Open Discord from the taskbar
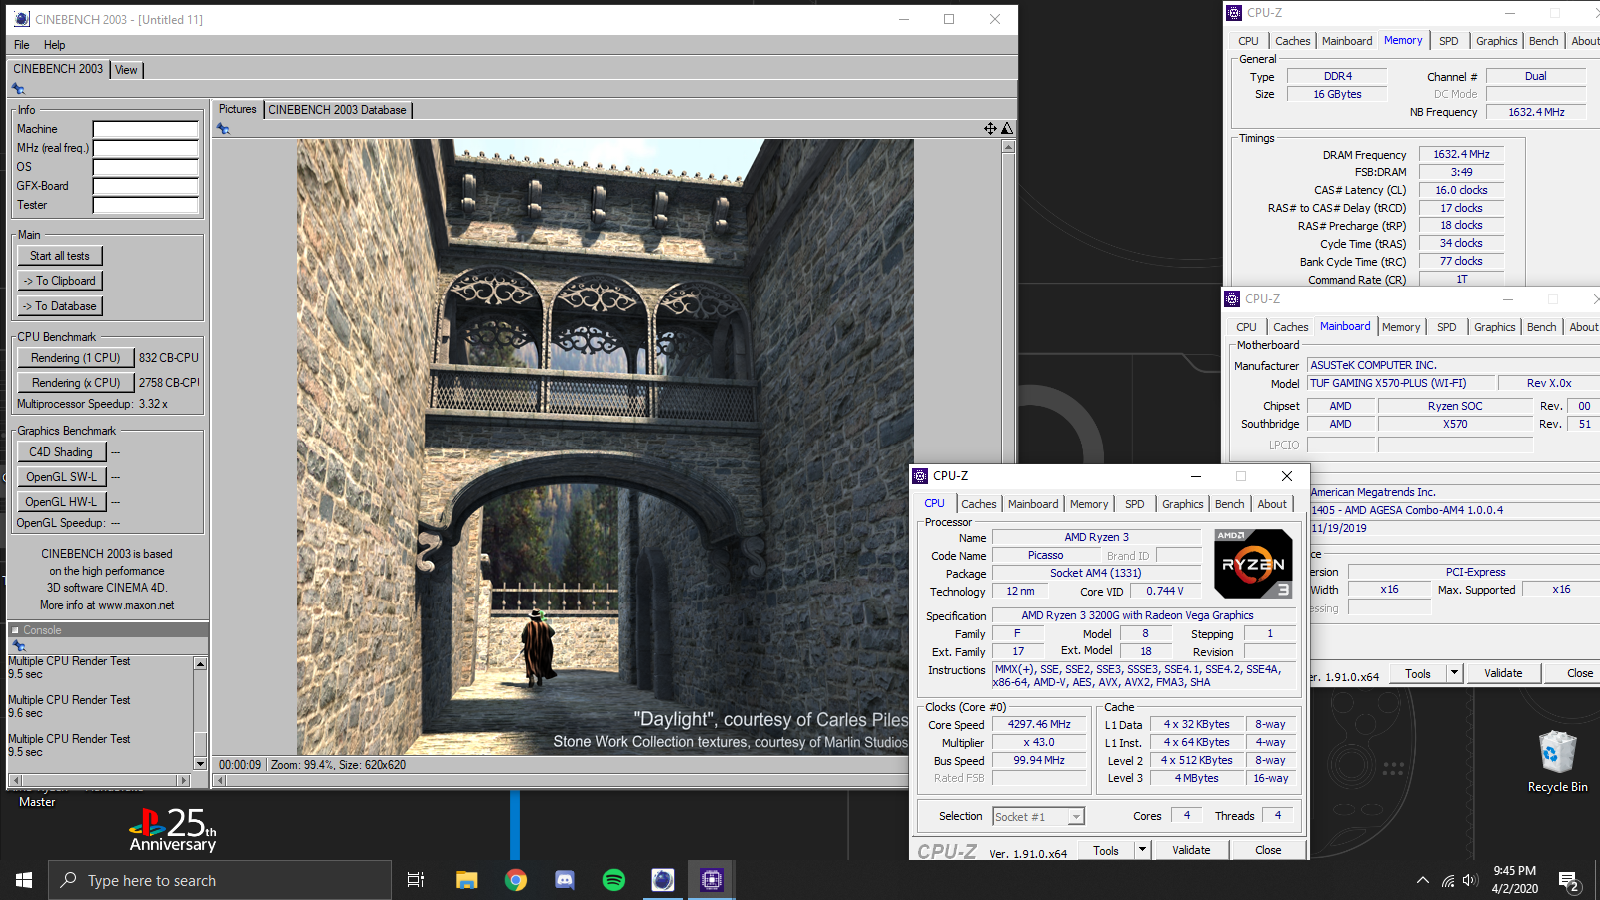This screenshot has height=900, width=1600. coord(565,880)
